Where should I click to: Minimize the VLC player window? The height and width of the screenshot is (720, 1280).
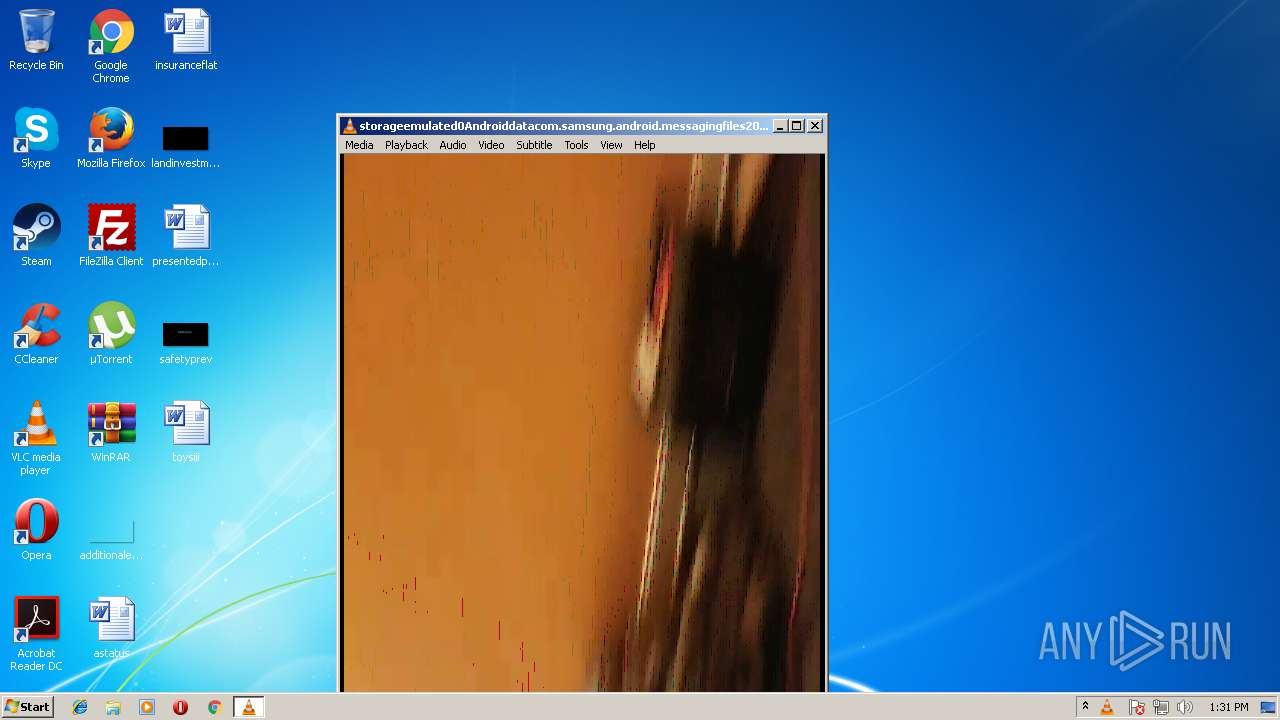(779, 126)
